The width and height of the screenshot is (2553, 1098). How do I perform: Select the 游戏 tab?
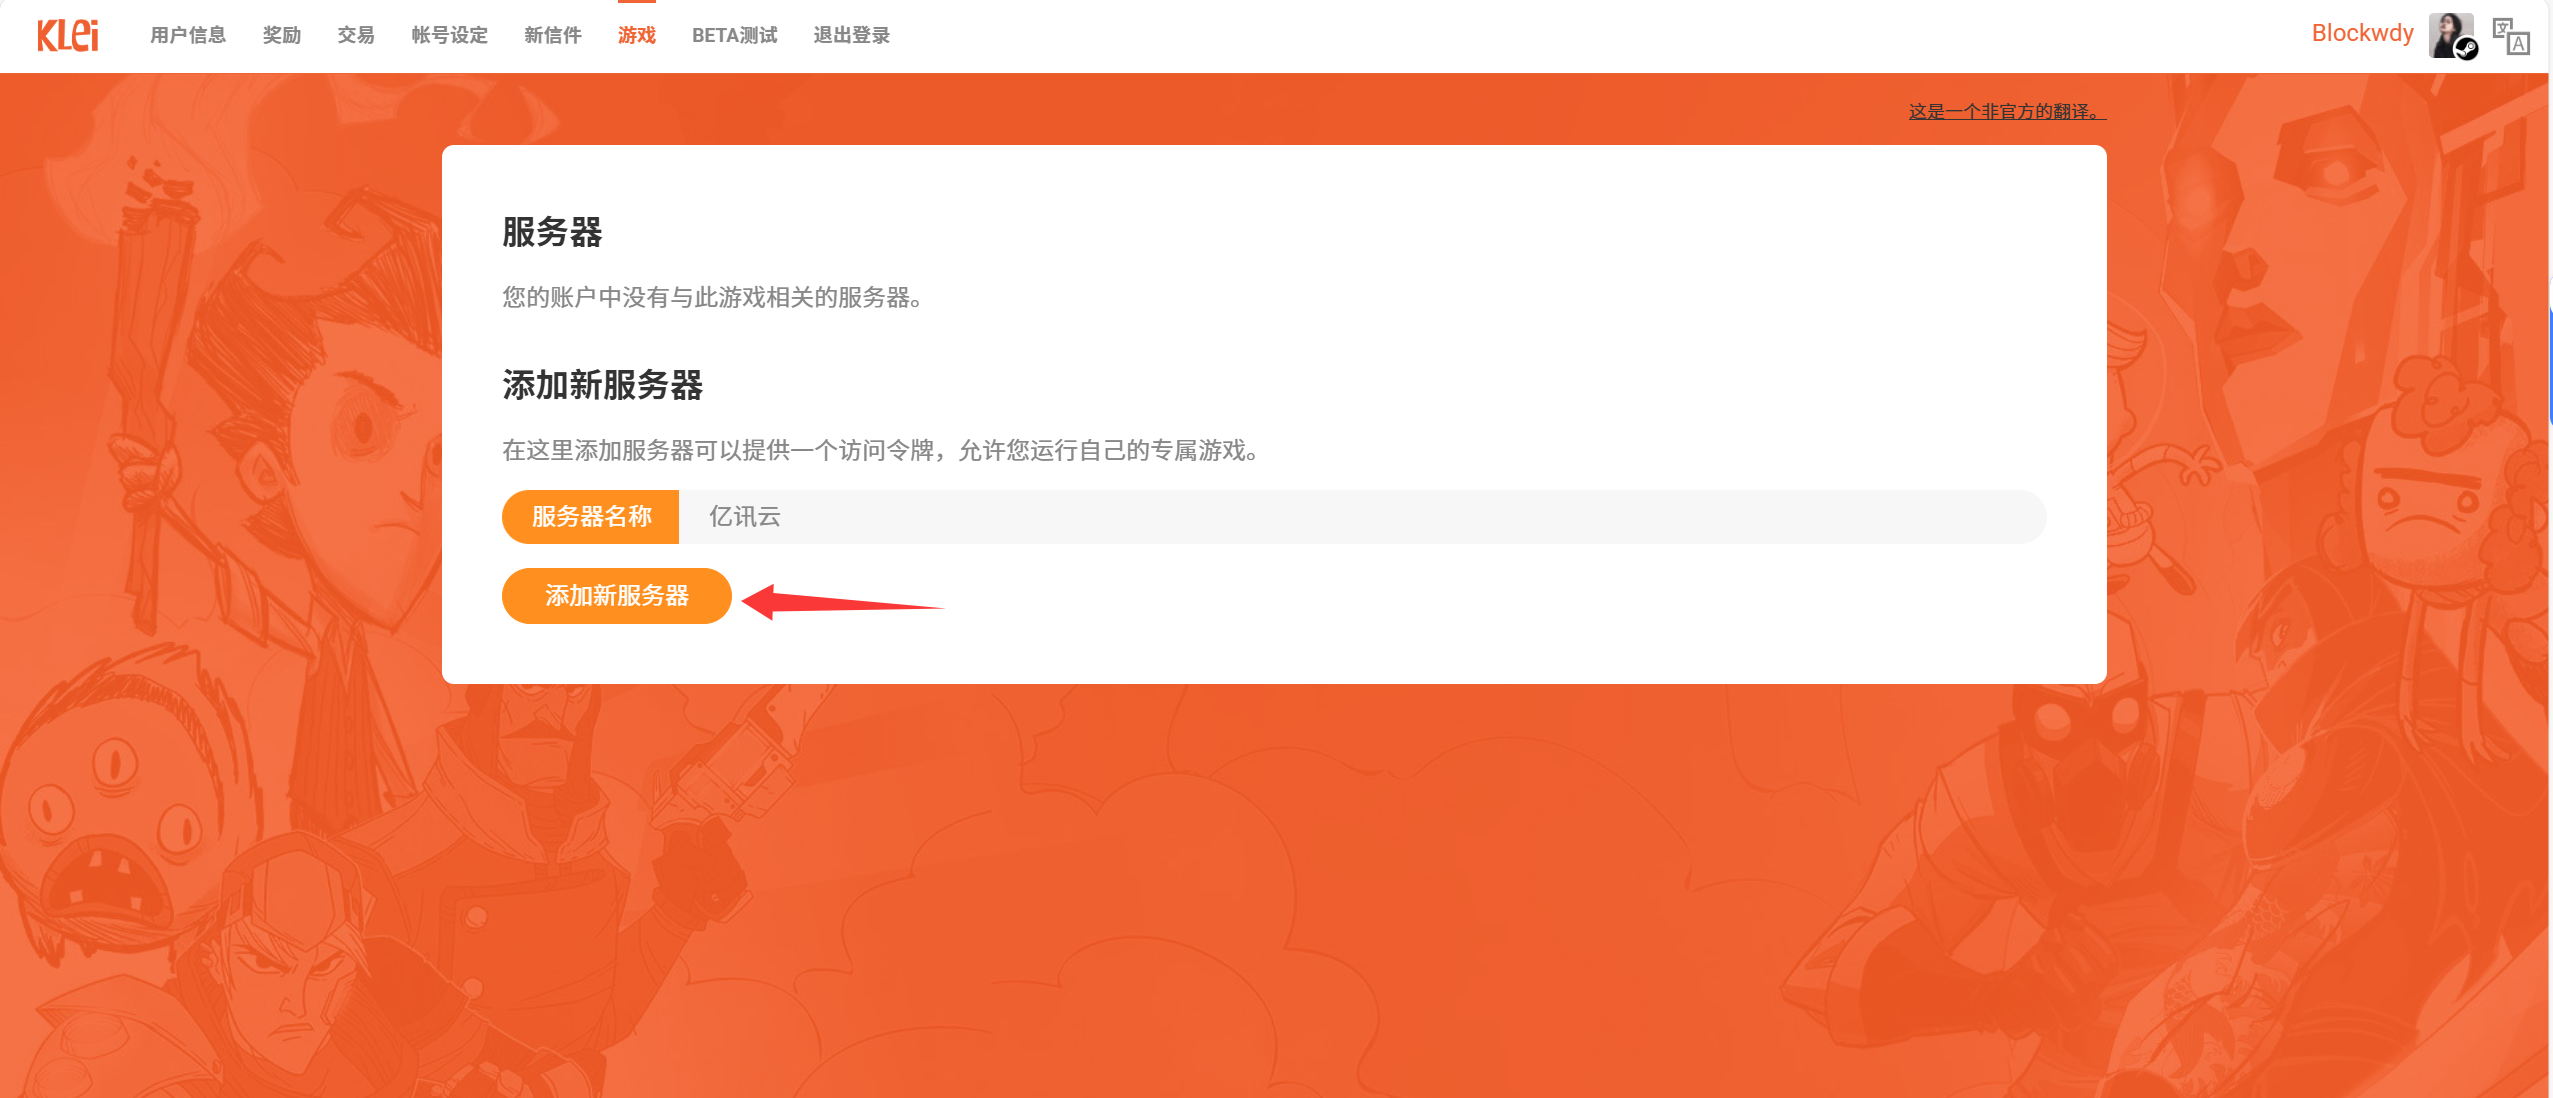pyautogui.click(x=637, y=35)
